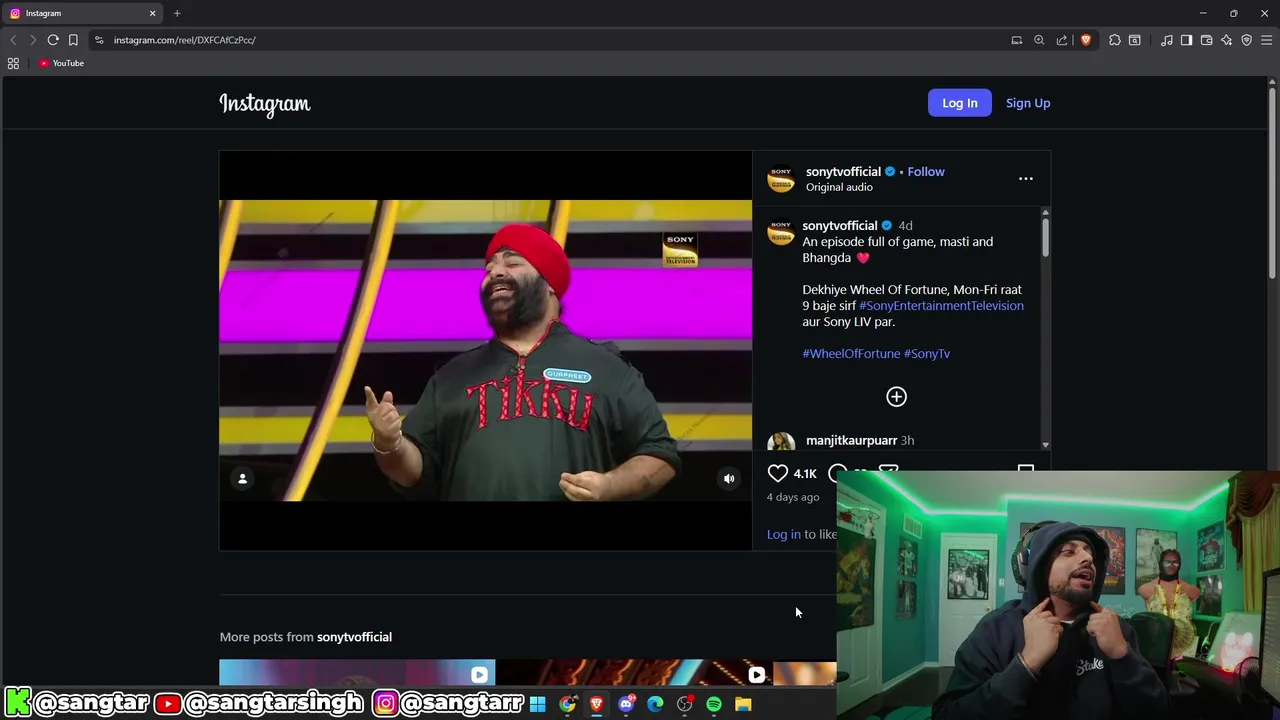
Task: Open the zoom magnifier in the address bar
Action: (x=1039, y=40)
